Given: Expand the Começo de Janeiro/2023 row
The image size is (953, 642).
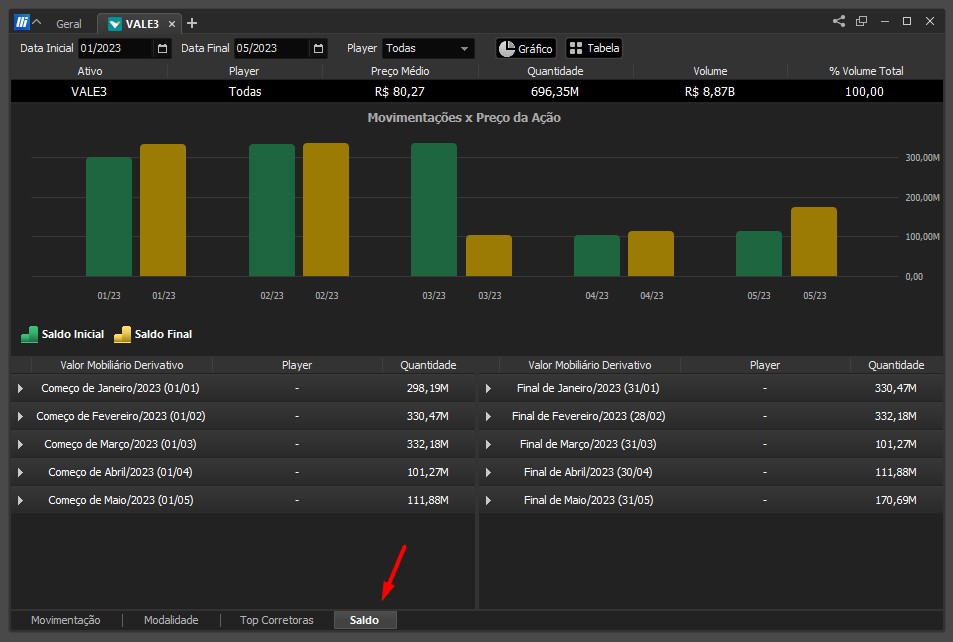Looking at the screenshot, I should click(x=20, y=388).
